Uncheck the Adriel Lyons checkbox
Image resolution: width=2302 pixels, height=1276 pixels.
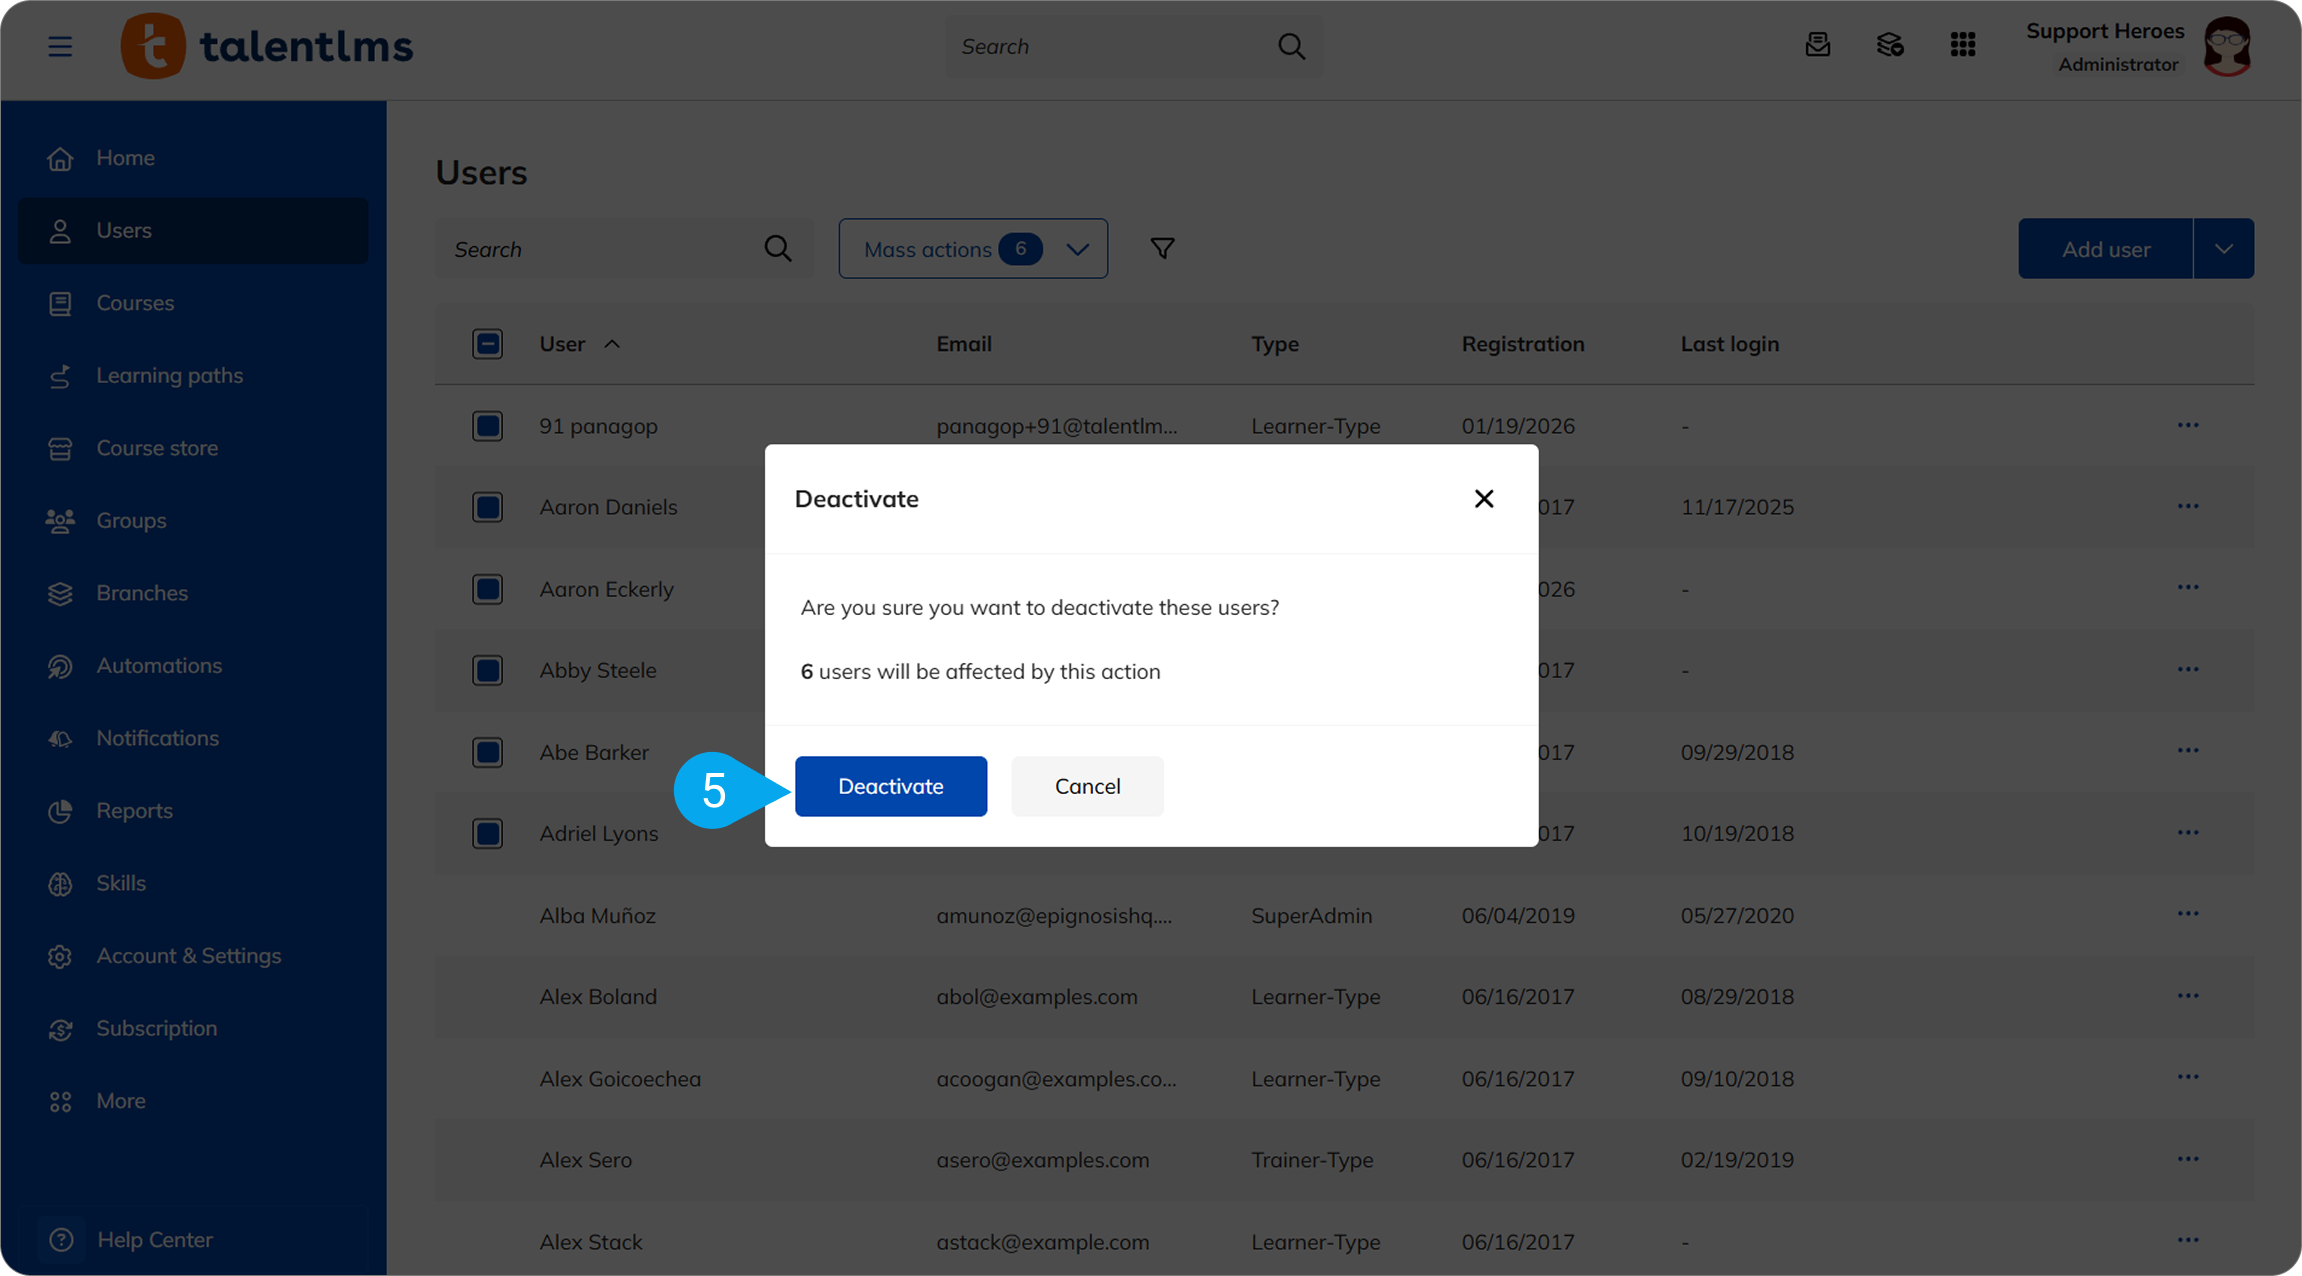tap(487, 833)
